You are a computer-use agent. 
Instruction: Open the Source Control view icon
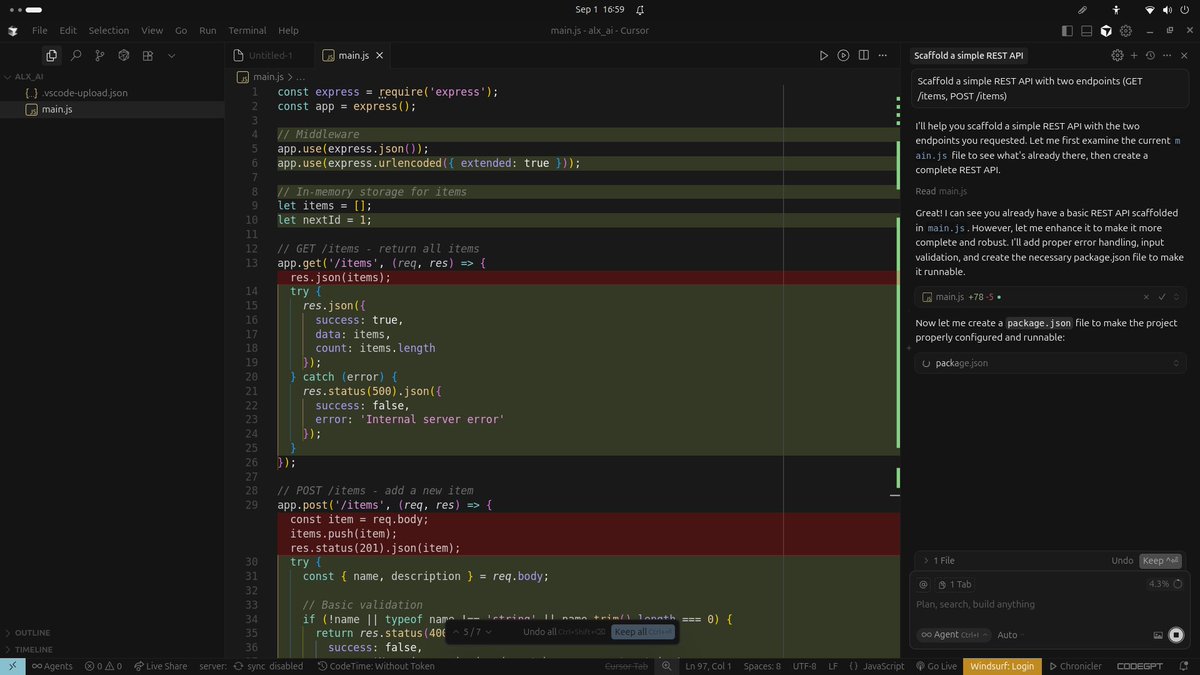pyautogui.click(x=99, y=56)
